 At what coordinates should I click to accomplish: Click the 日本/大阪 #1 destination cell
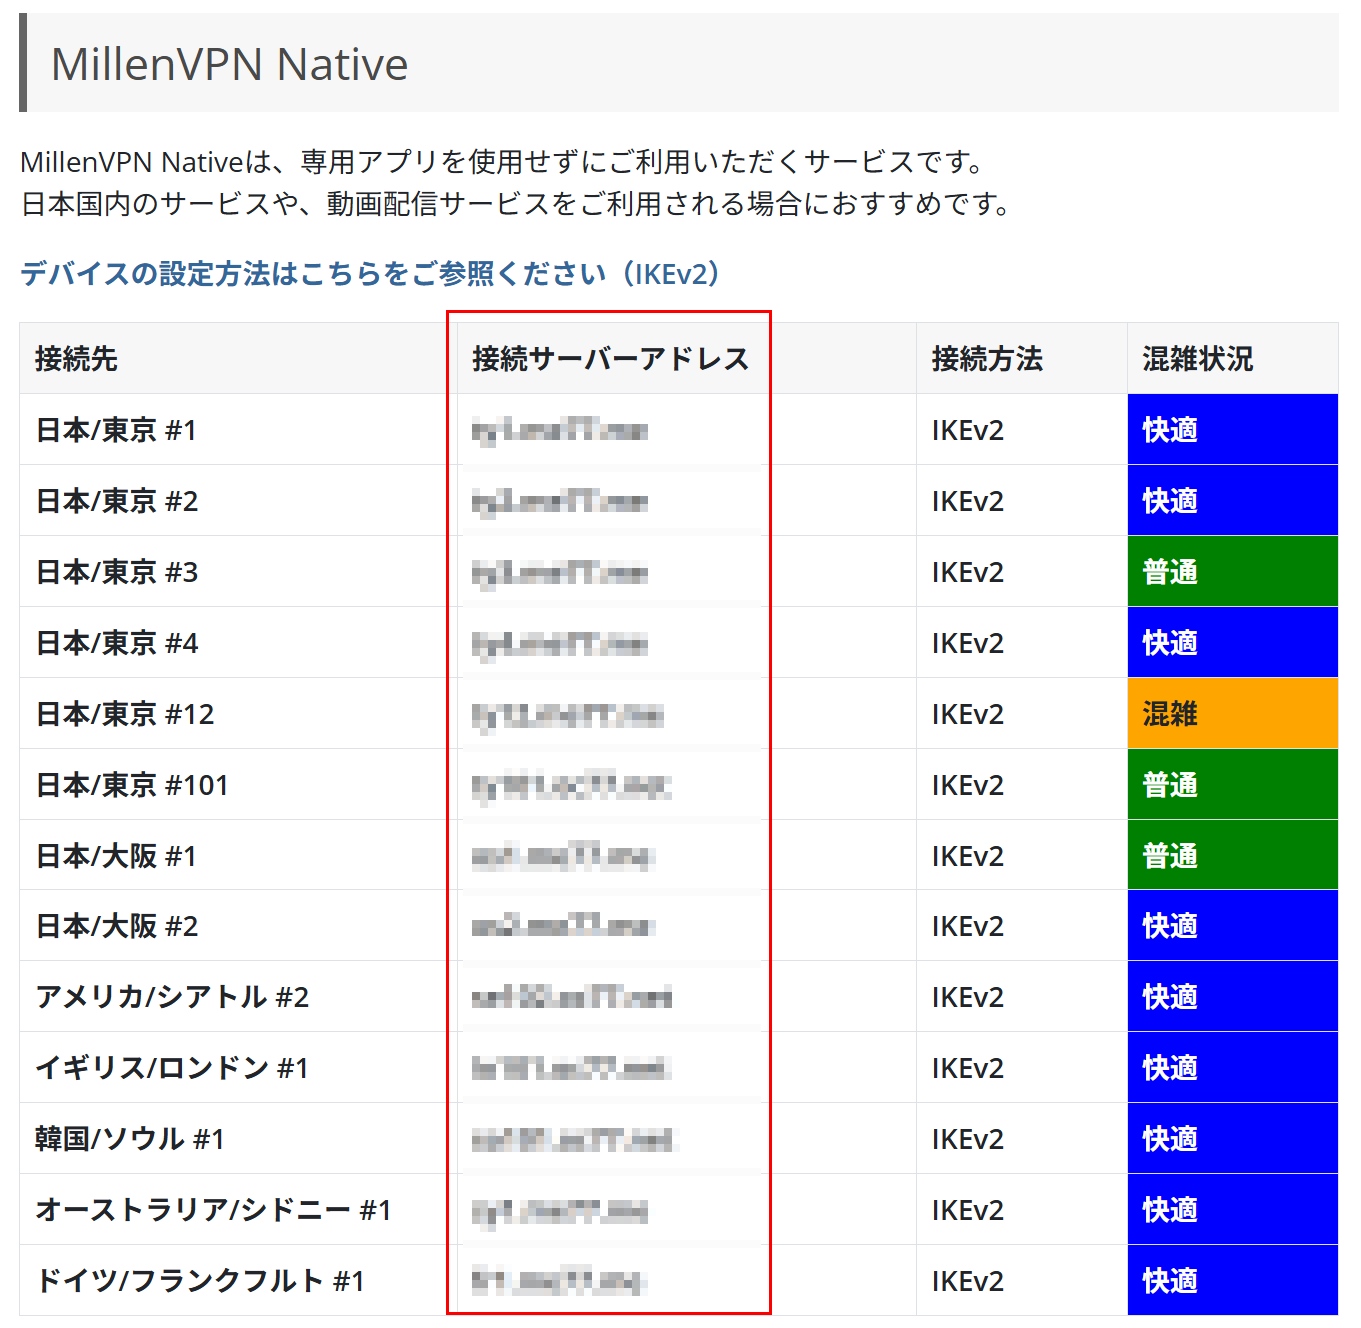tap(117, 856)
